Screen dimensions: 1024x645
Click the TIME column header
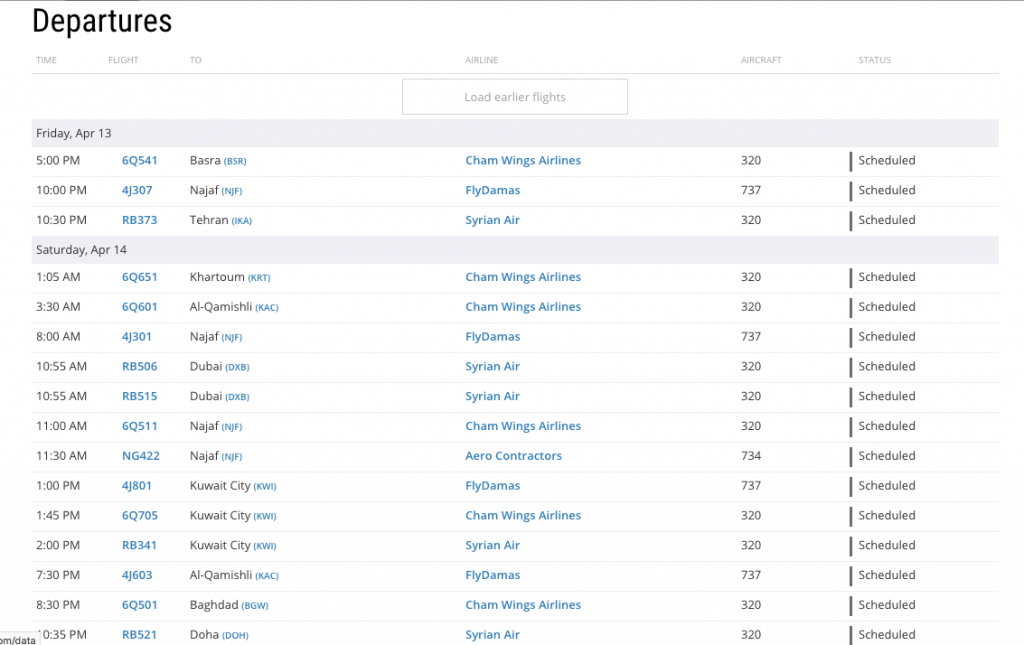(46, 60)
